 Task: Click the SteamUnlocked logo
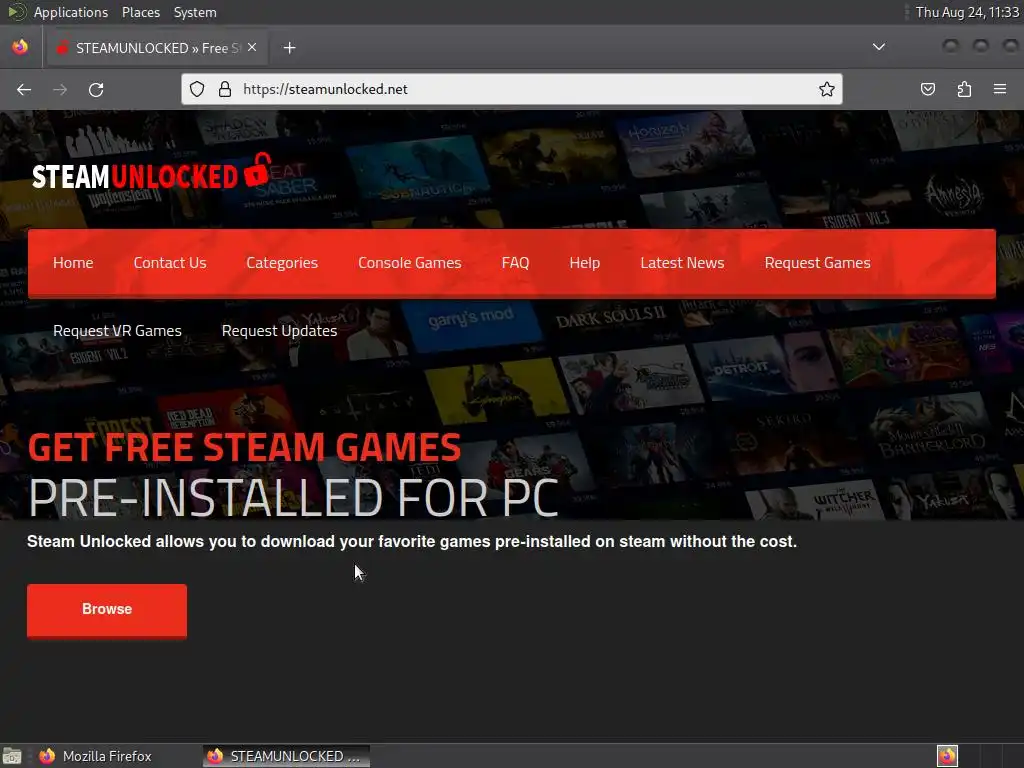pyautogui.click(x=151, y=172)
